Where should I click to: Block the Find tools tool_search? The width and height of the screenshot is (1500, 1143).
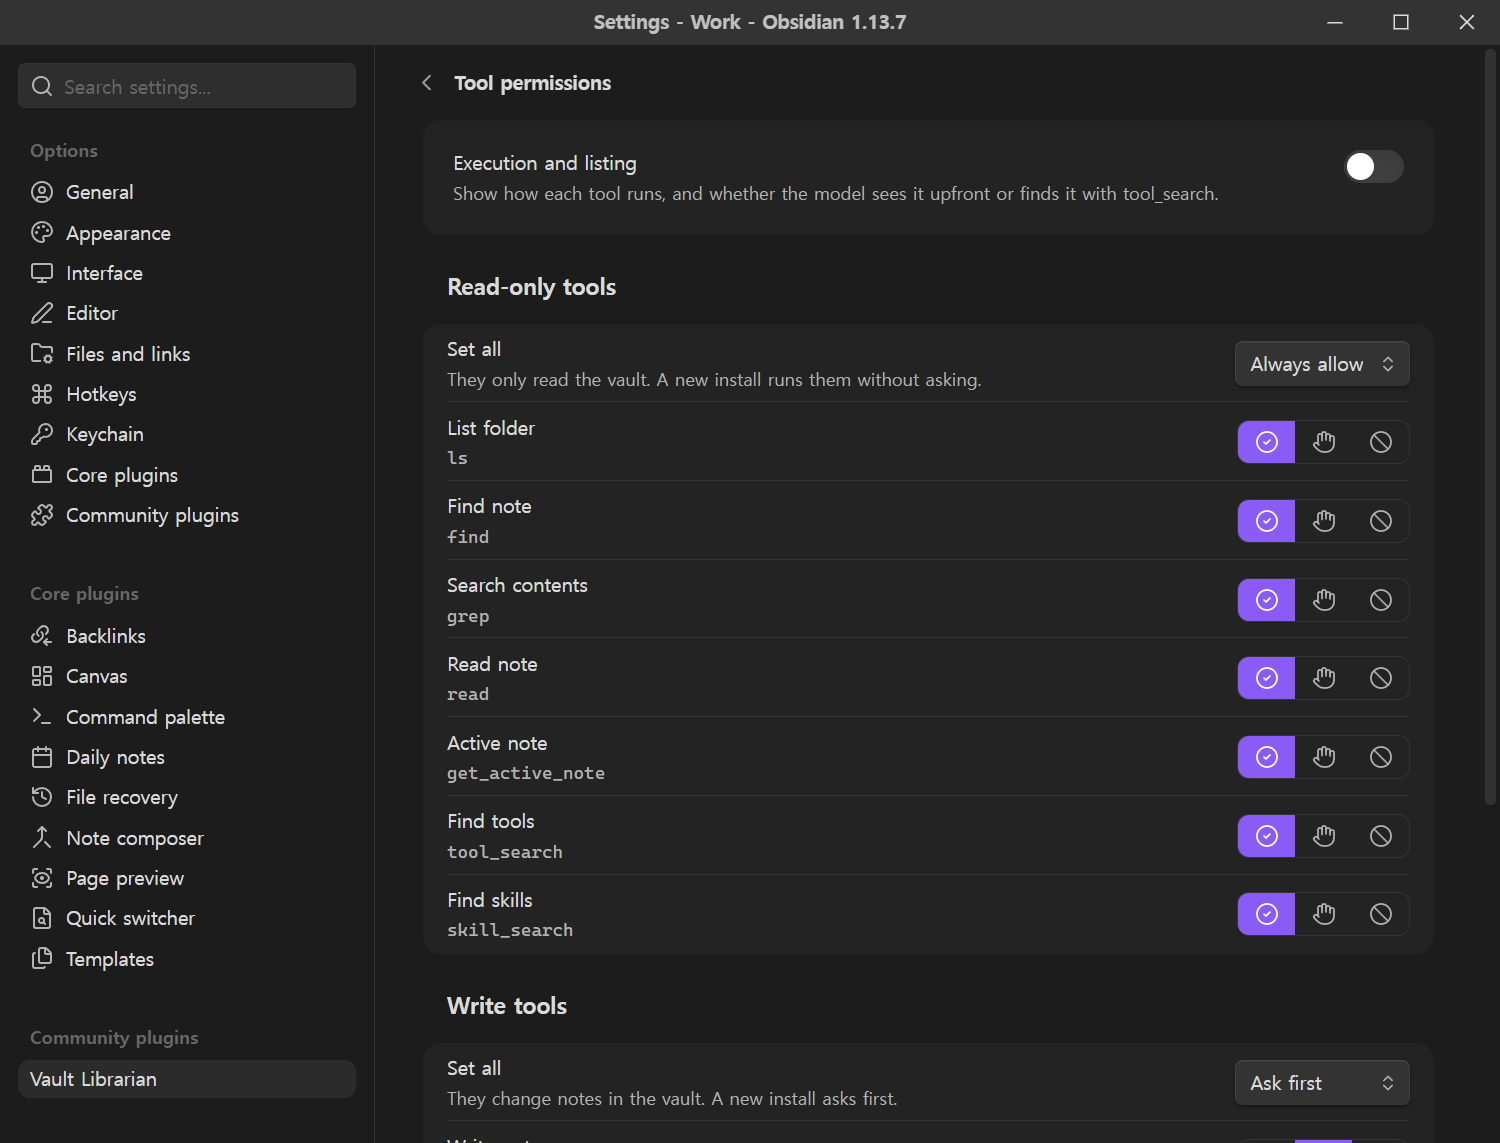1381,836
